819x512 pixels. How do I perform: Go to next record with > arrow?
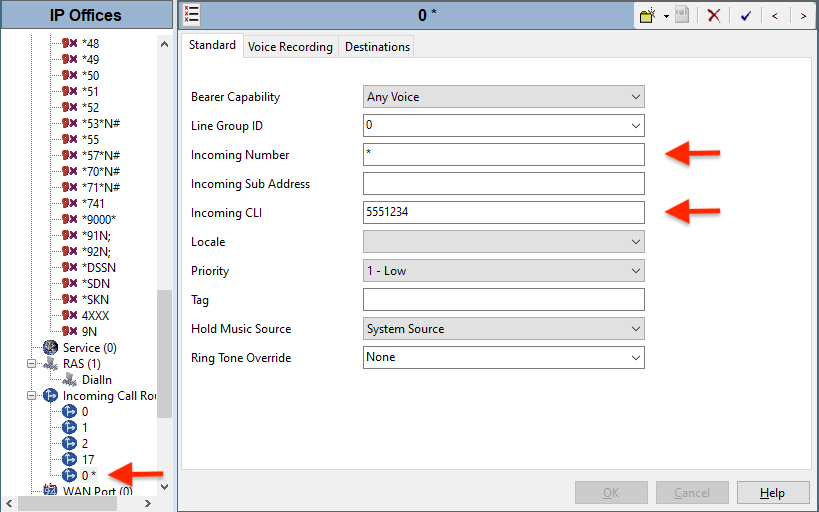tap(803, 16)
